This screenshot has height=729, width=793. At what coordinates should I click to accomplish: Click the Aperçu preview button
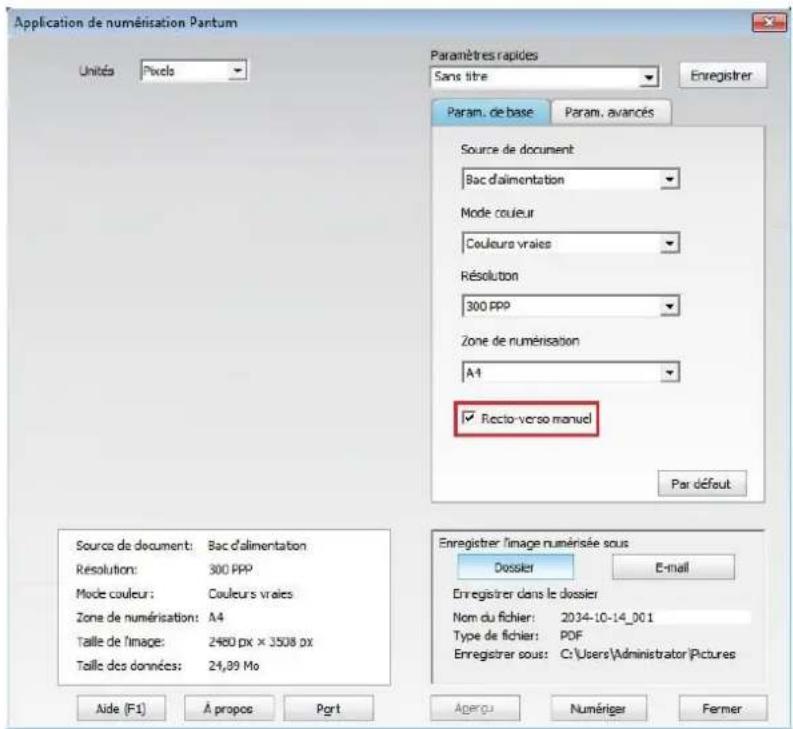(x=474, y=708)
